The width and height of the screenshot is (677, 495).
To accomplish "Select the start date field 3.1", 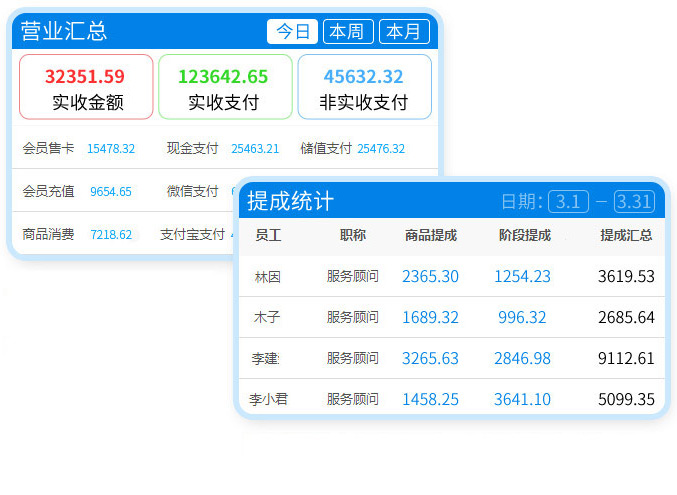I will tap(568, 202).
